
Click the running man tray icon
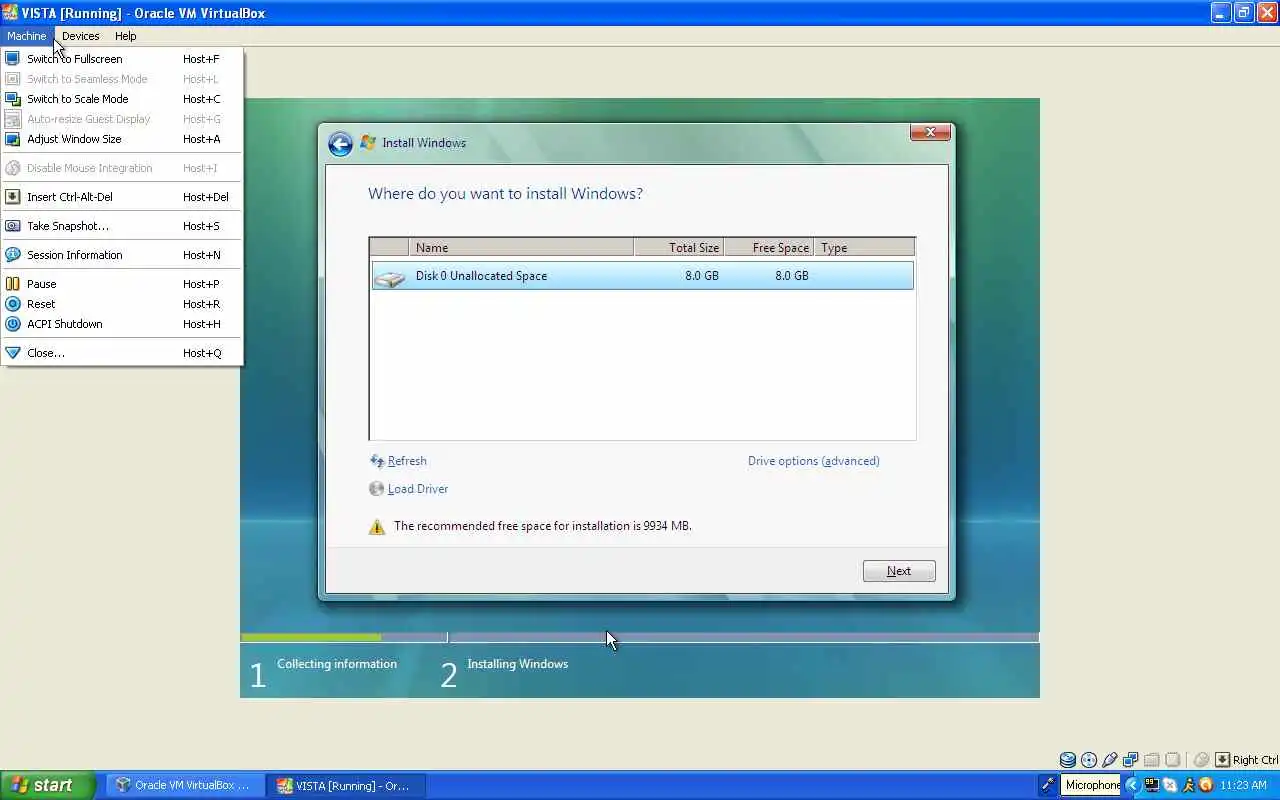(x=1187, y=785)
